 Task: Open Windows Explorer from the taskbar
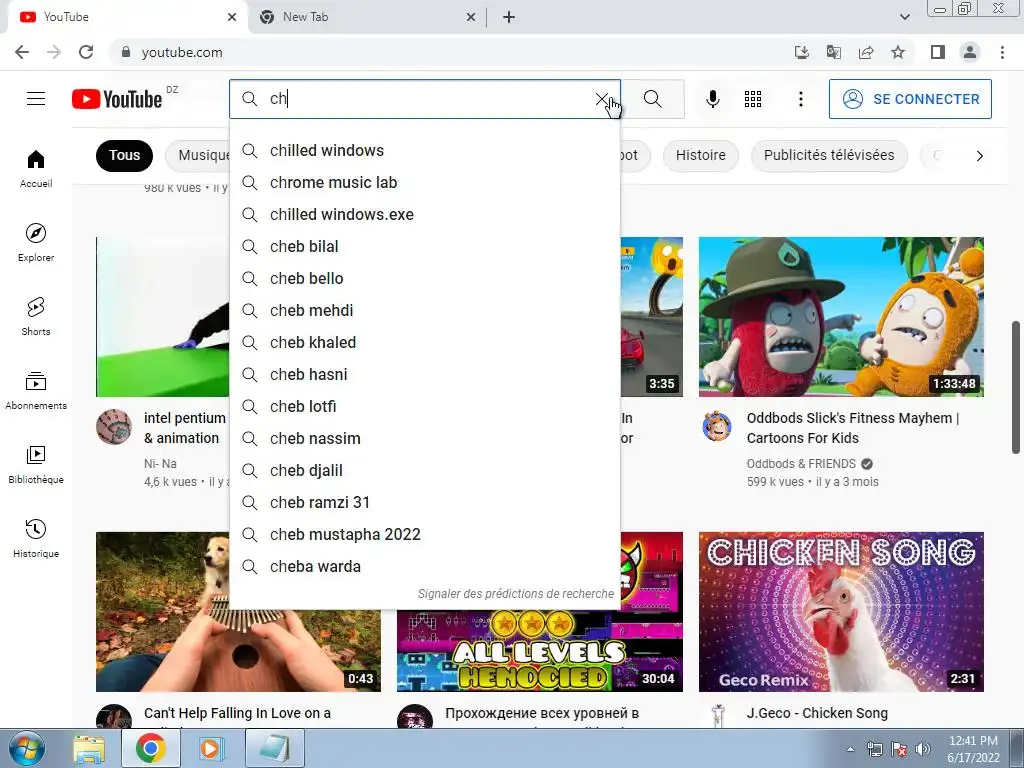89,748
